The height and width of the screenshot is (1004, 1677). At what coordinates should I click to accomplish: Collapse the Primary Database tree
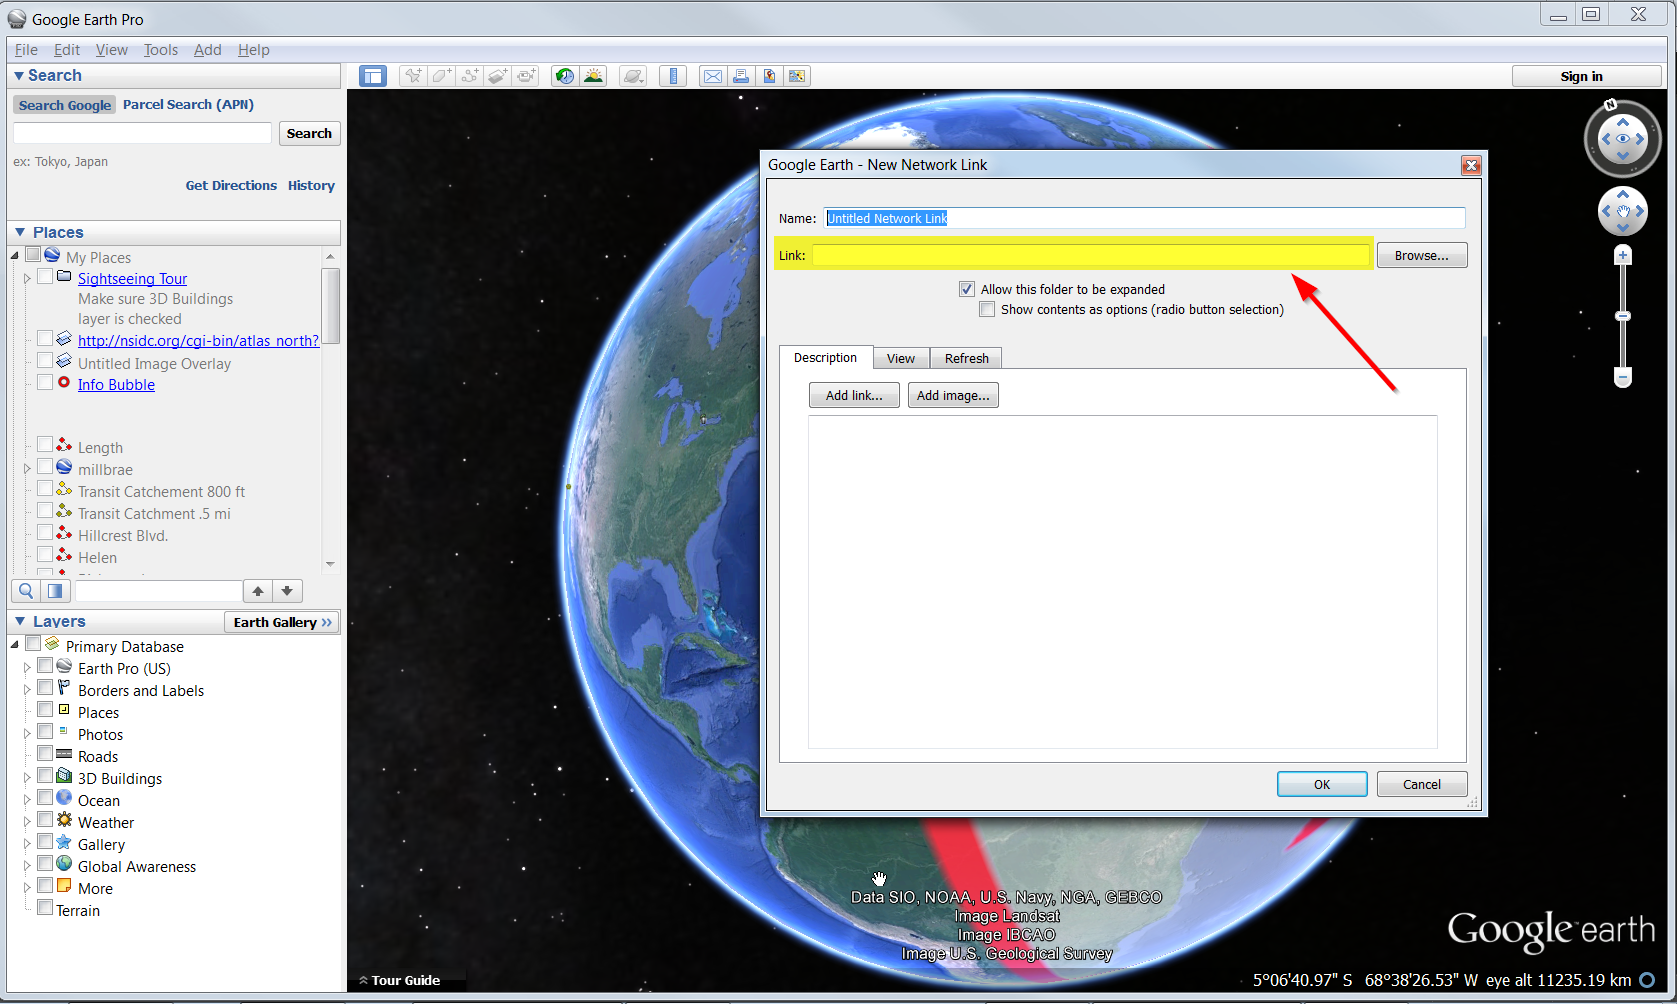(15, 645)
